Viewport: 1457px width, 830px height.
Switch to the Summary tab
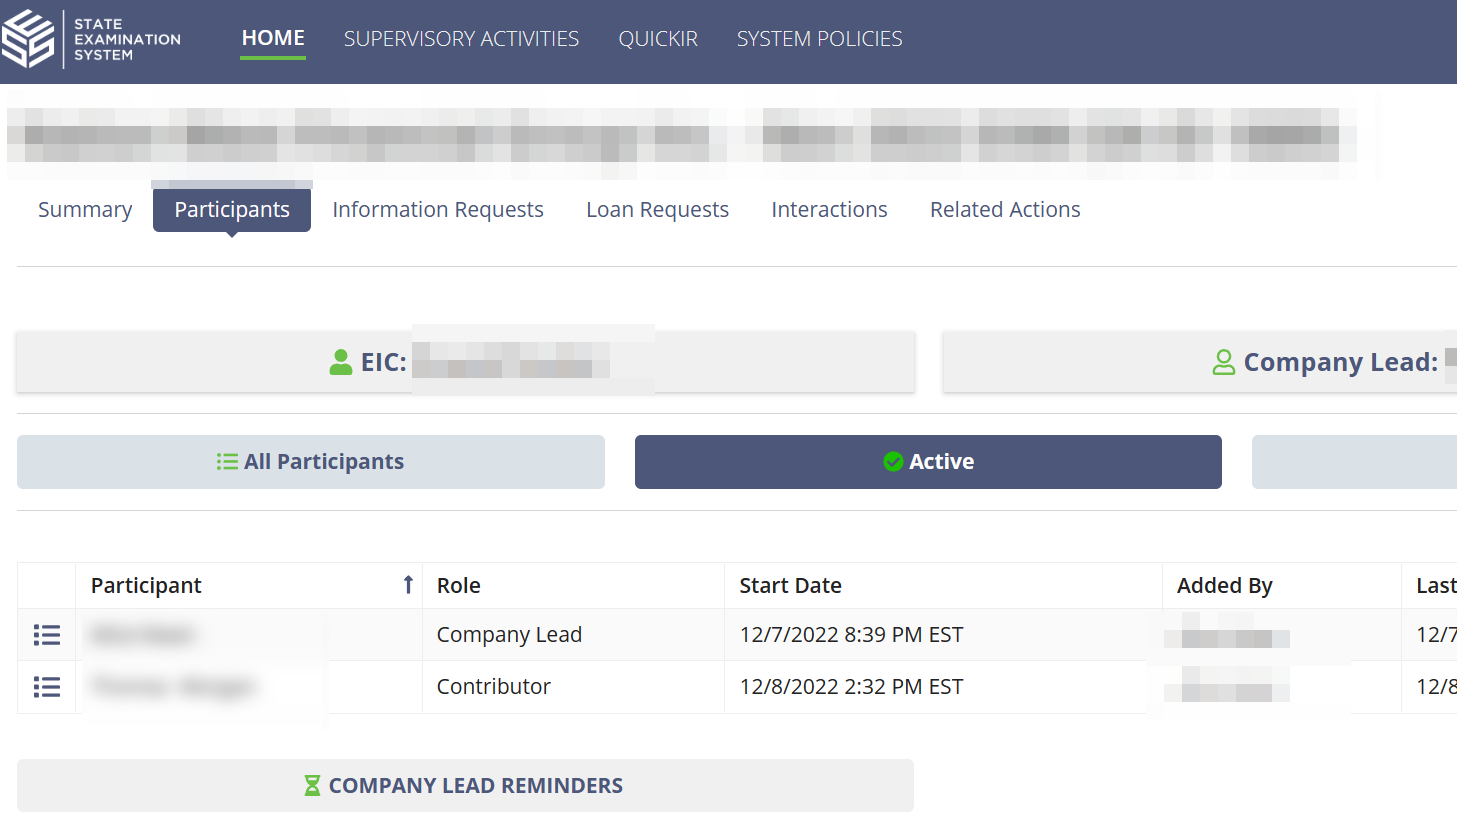[x=85, y=210]
